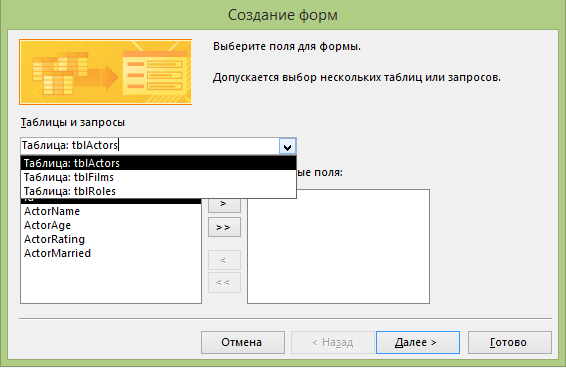Choose Таблица: tblRoles from the list
The width and height of the screenshot is (566, 368).
coord(158,191)
